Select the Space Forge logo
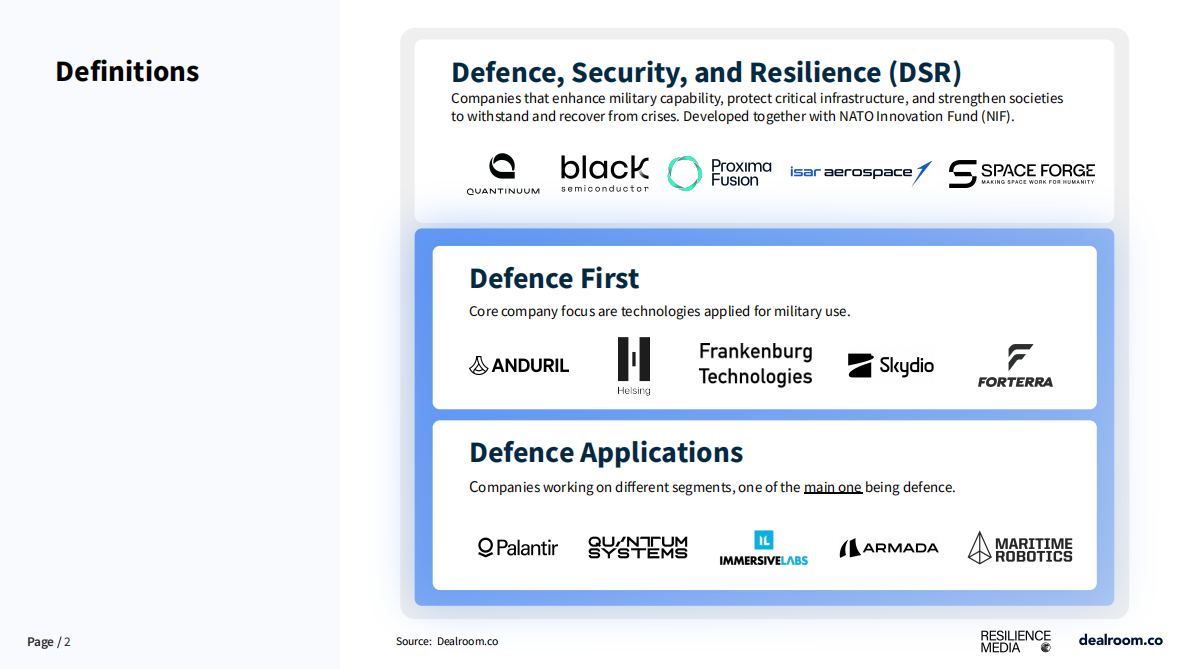The width and height of the screenshot is (1190, 669). tap(1021, 173)
